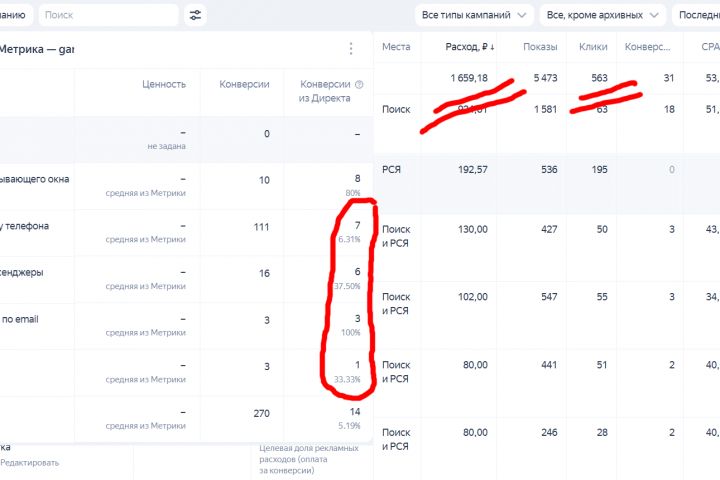Select the Поиск placement row cell
This screenshot has height=480, width=720.
(396, 110)
